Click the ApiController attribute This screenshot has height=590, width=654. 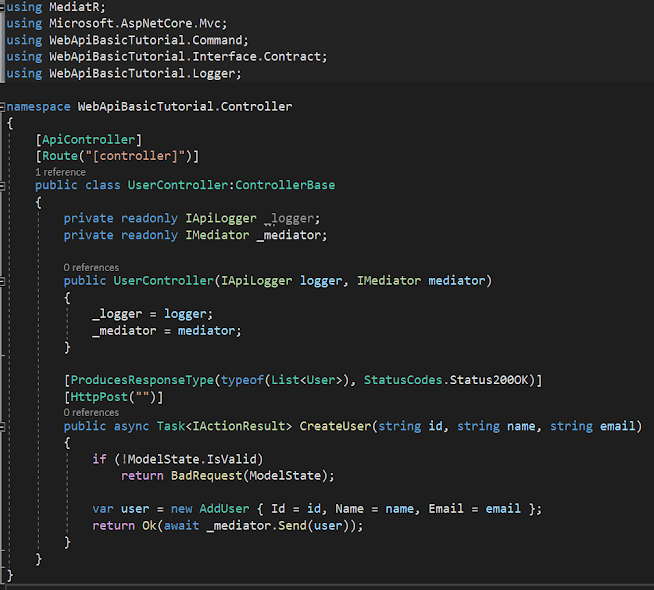tap(88, 139)
